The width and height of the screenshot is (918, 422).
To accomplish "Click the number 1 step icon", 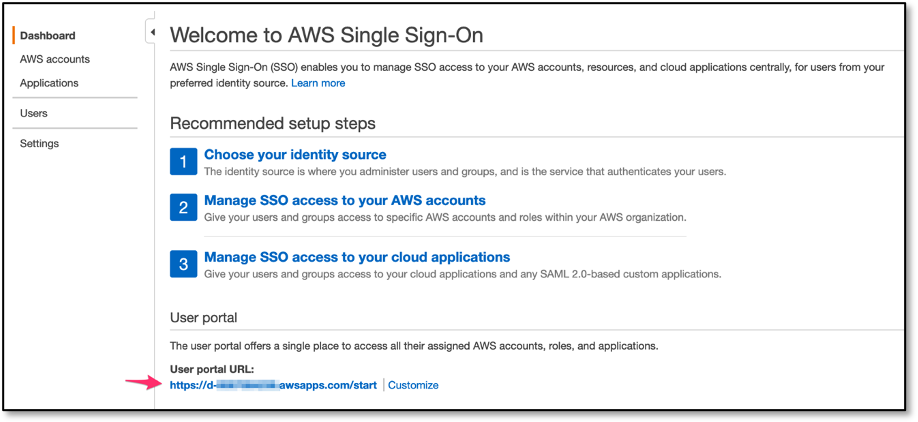I will click(183, 162).
